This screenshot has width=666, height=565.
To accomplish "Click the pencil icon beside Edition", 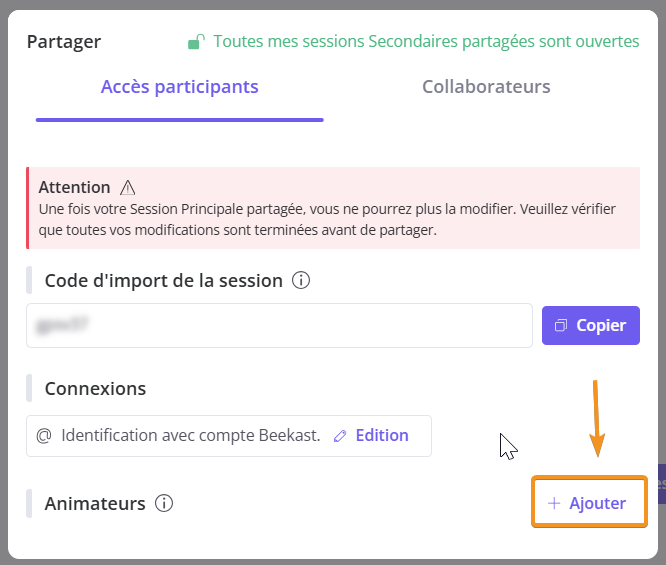I will [x=340, y=436].
